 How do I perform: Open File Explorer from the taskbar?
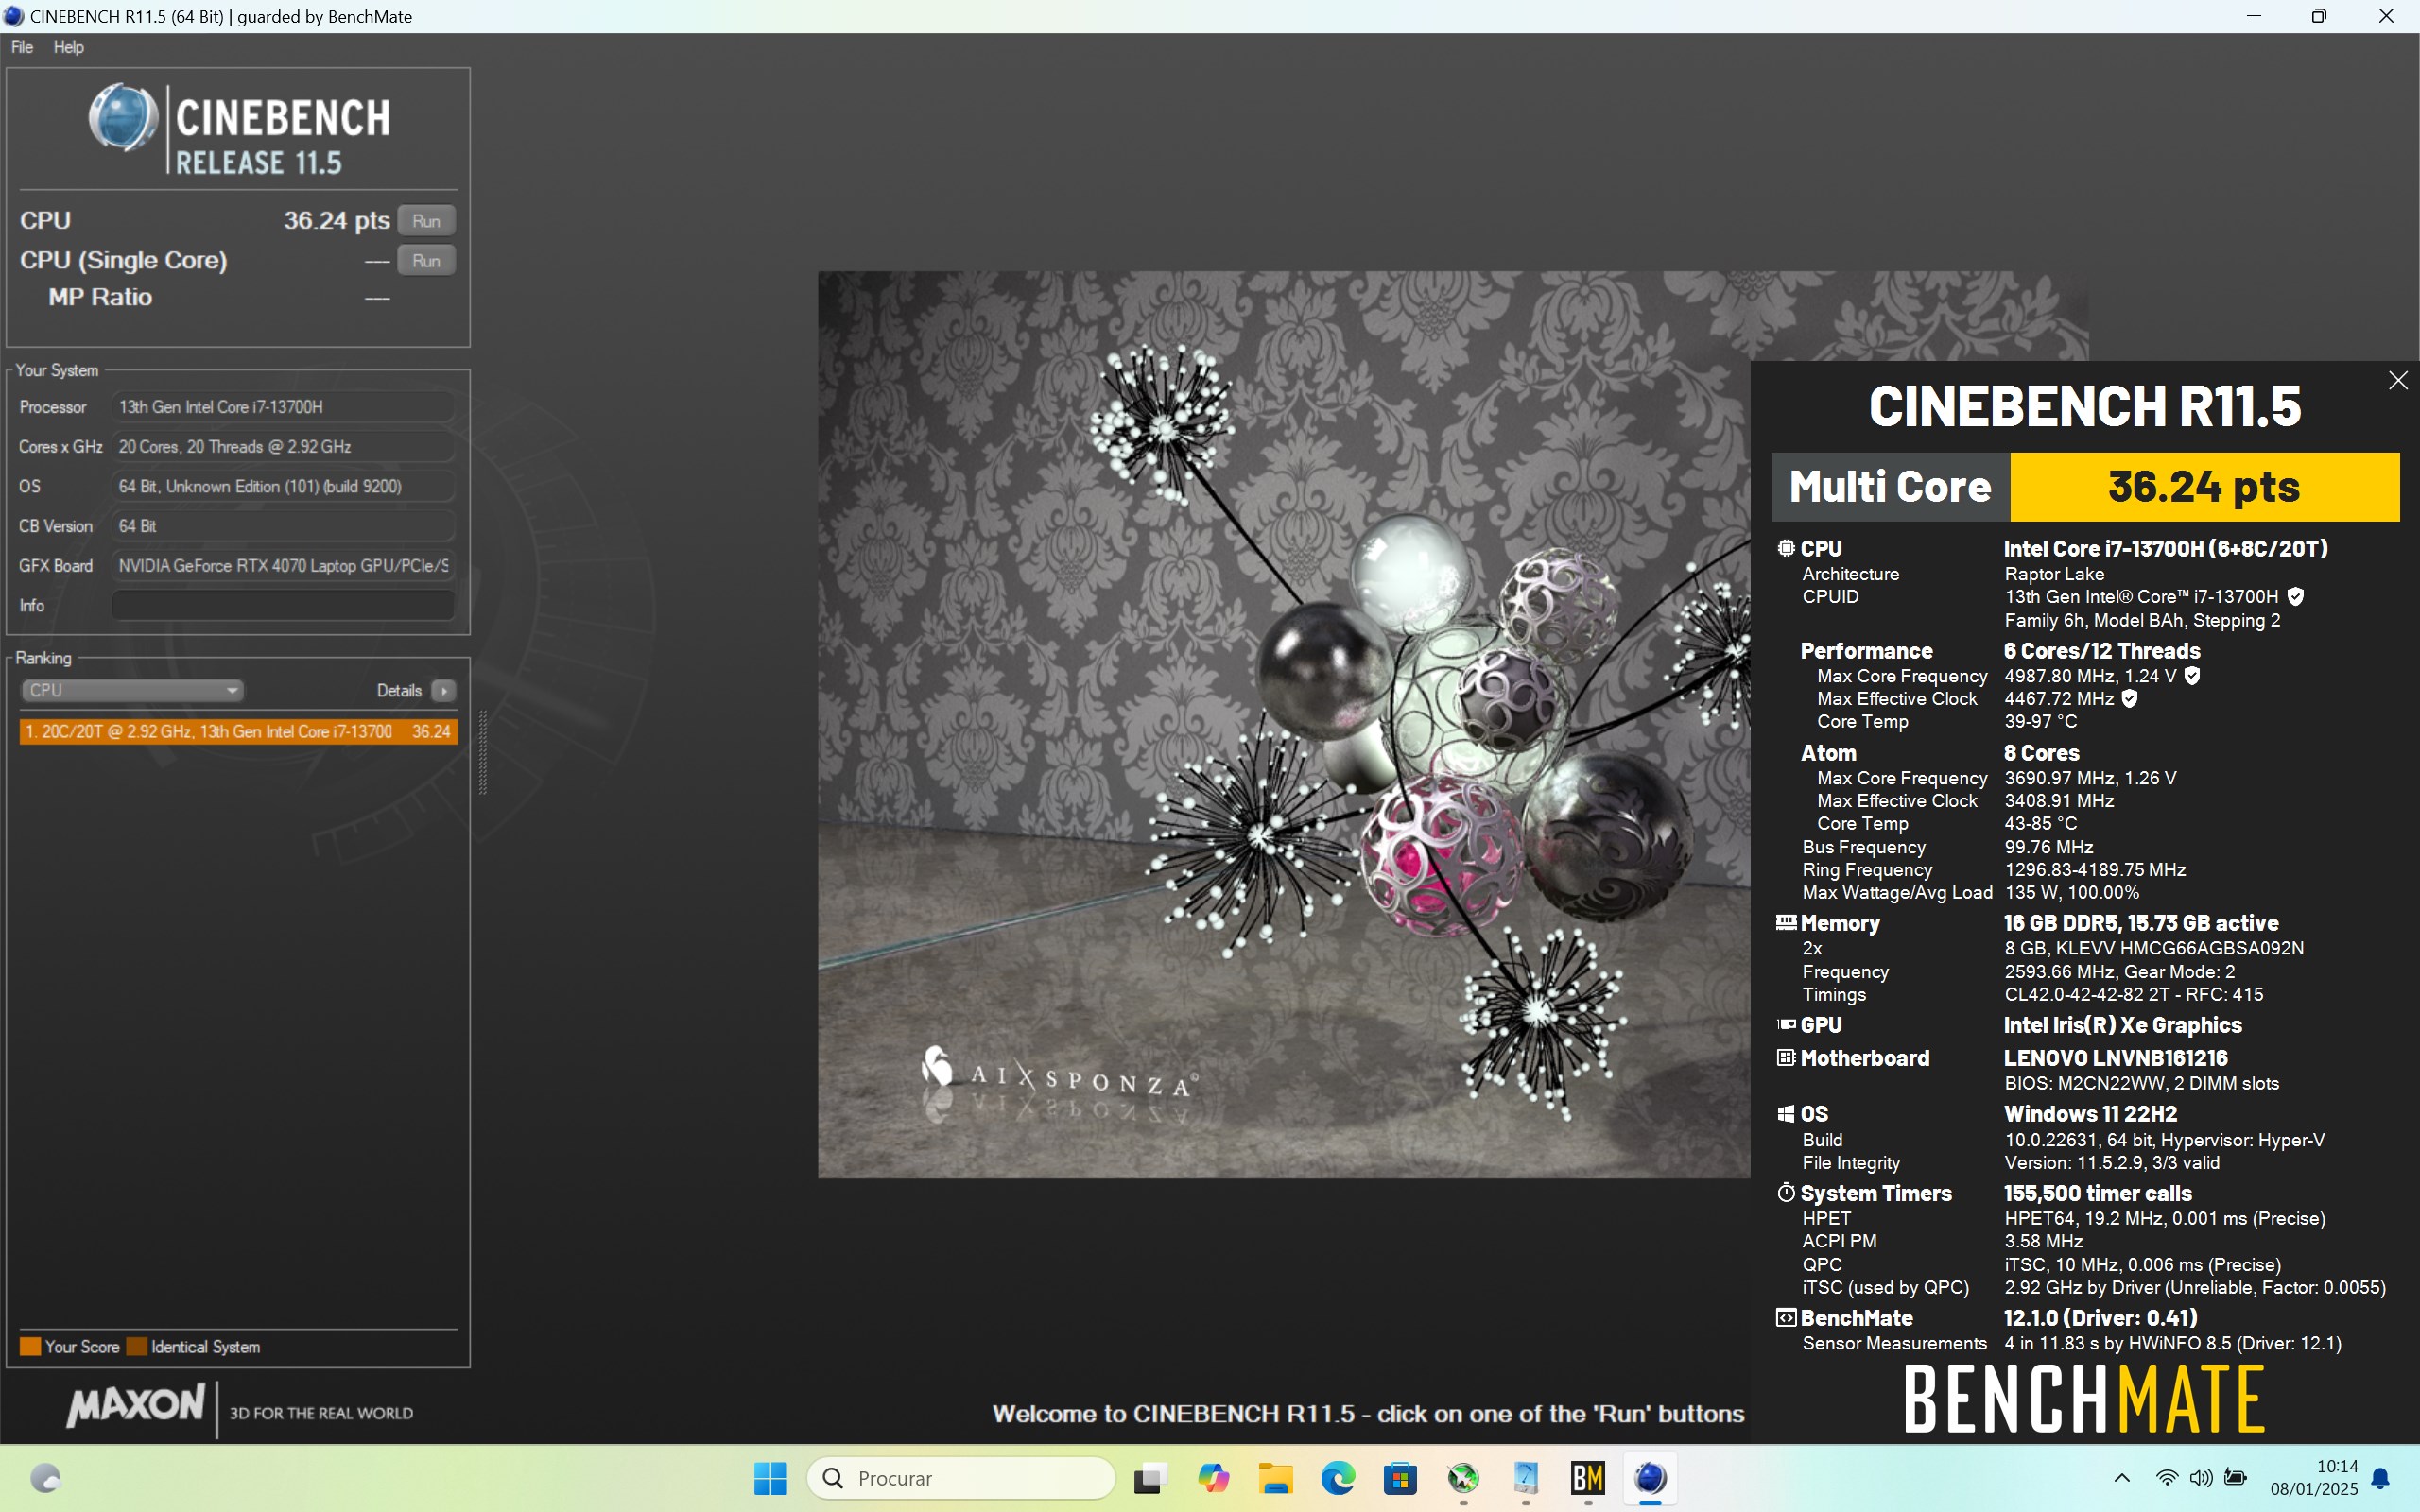1276,1478
